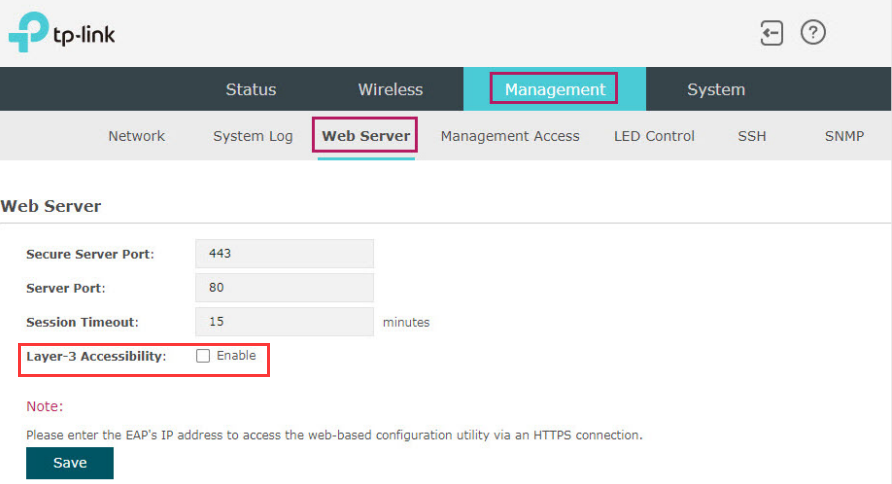This screenshot has height=484, width=892.
Task: Enable the Layer-3 Accessibility checkbox
Action: click(203, 356)
